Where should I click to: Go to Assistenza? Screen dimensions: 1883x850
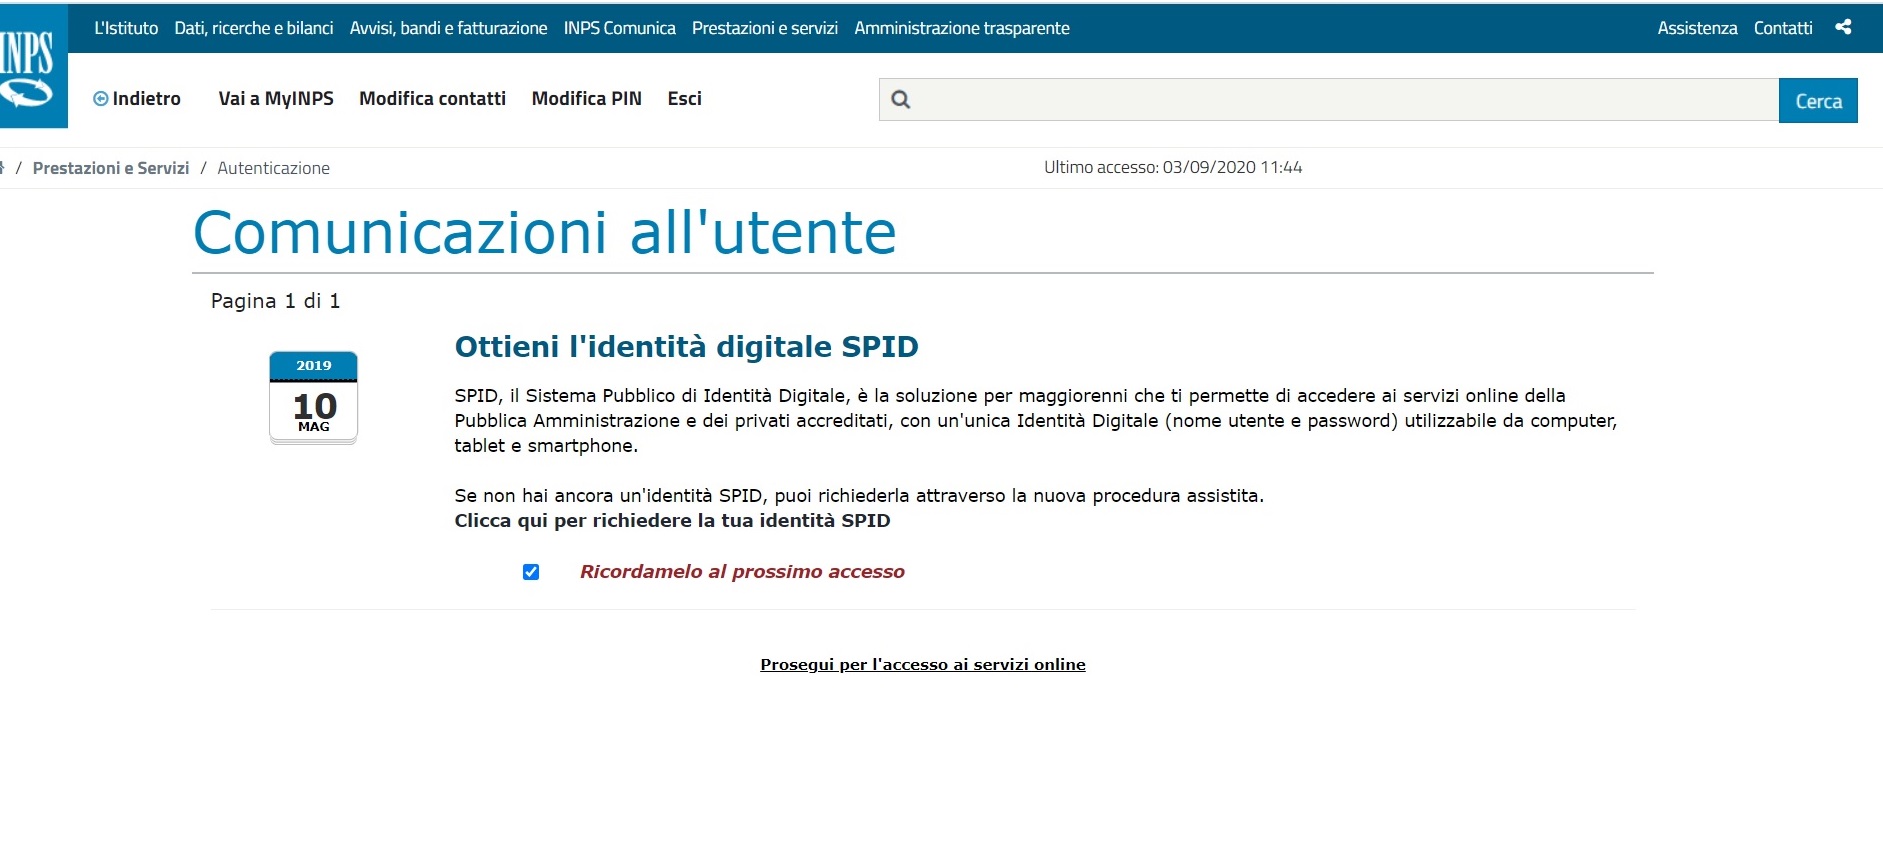tap(1697, 28)
